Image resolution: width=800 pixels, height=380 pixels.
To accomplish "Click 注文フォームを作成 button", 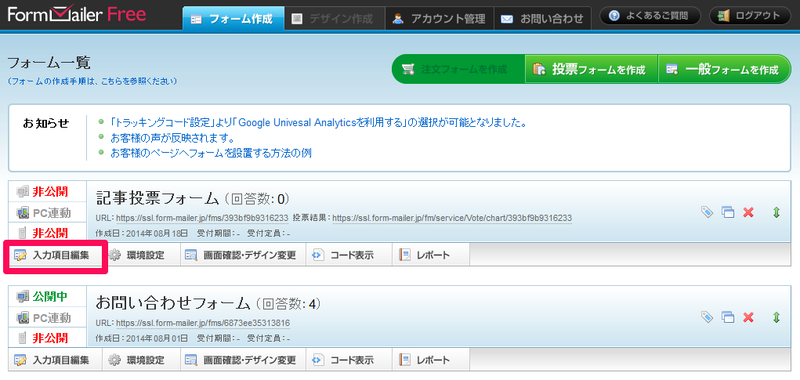I will tap(458, 69).
